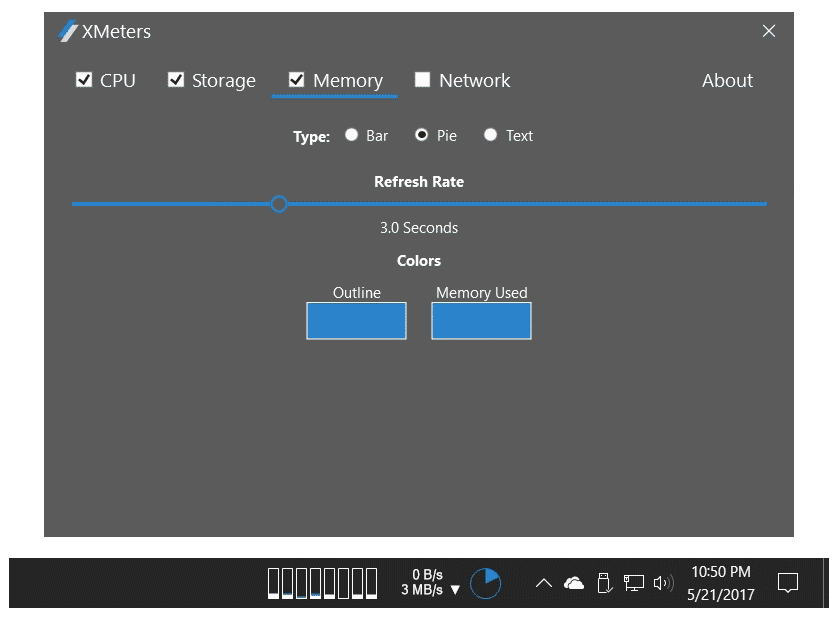The image size is (837, 618).
Task: Click the XMeters logo in the titlebar
Action: tap(66, 31)
